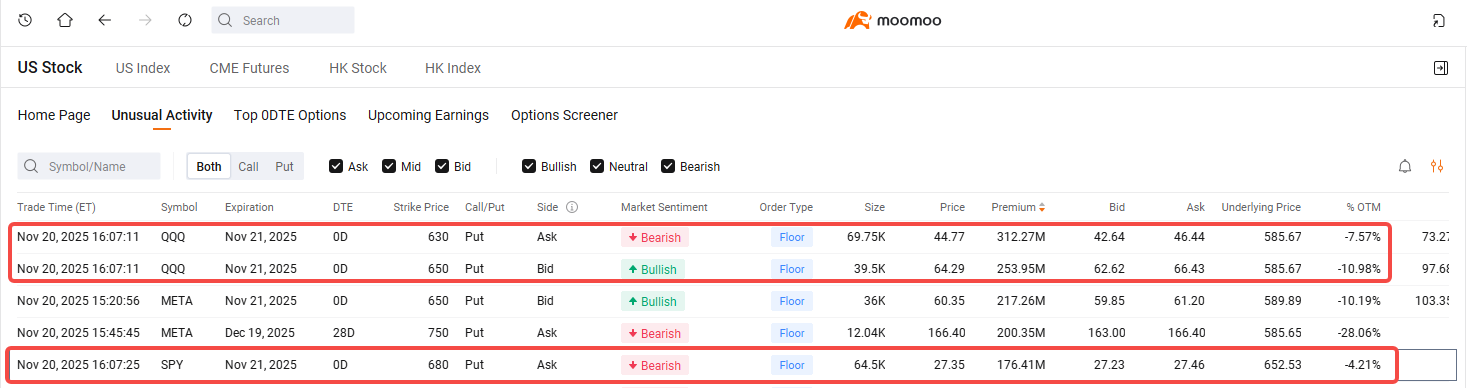Click the moomoo logo

click(892, 20)
